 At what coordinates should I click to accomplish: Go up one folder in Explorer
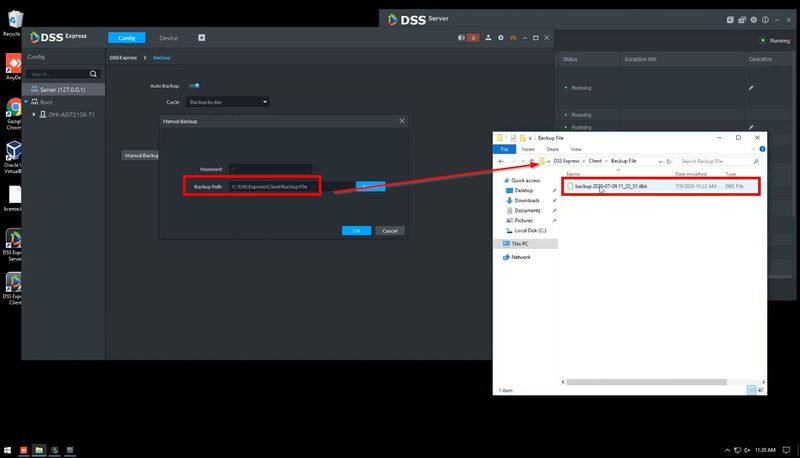pos(532,161)
